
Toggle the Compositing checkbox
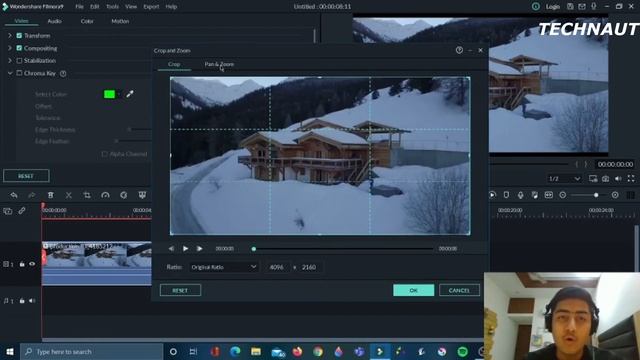pos(19,48)
